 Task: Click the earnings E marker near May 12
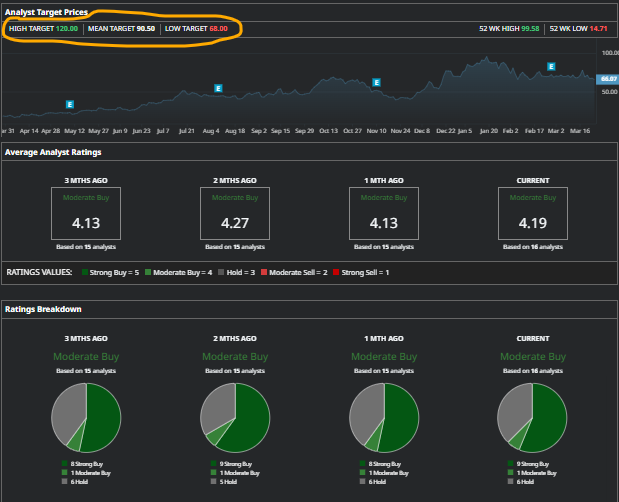tap(69, 104)
